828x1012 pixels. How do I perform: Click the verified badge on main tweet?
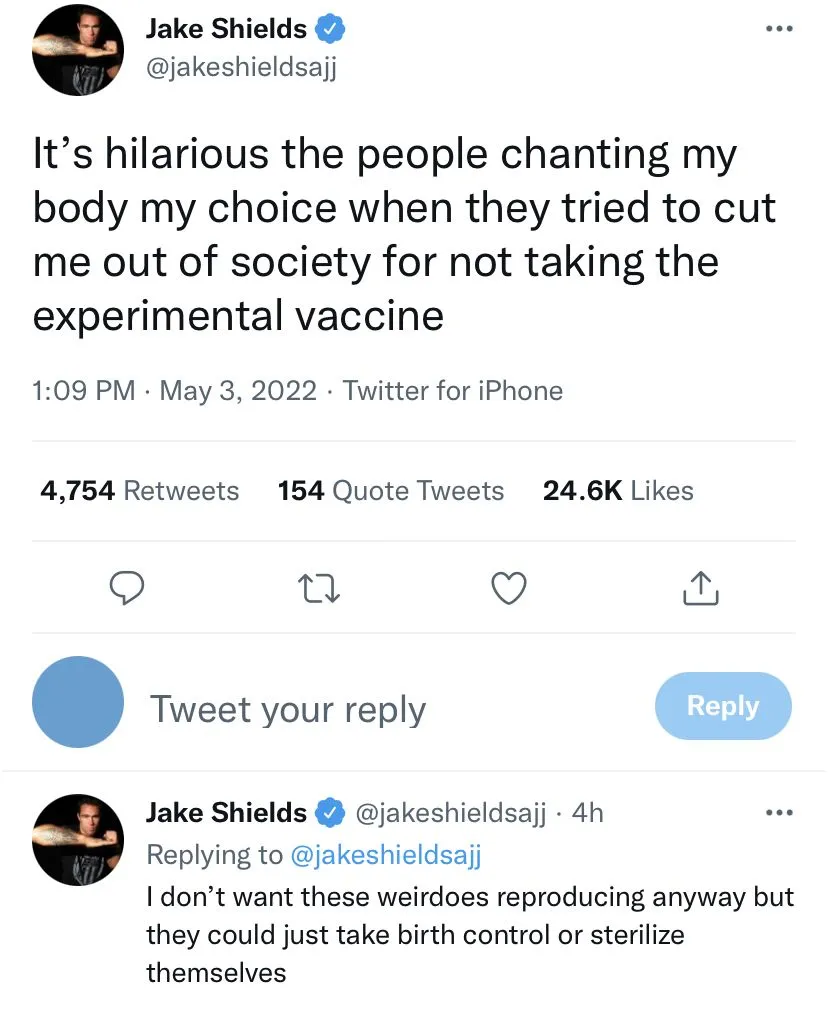click(331, 30)
